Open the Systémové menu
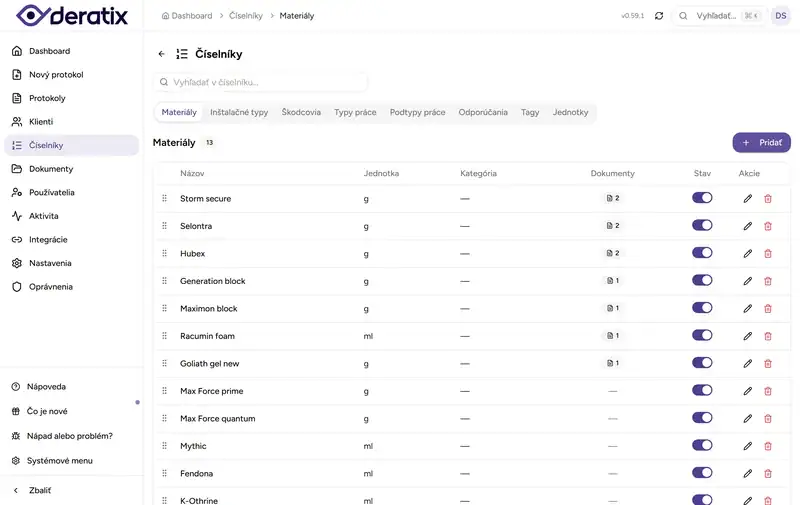This screenshot has height=505, width=800. coord(60,461)
